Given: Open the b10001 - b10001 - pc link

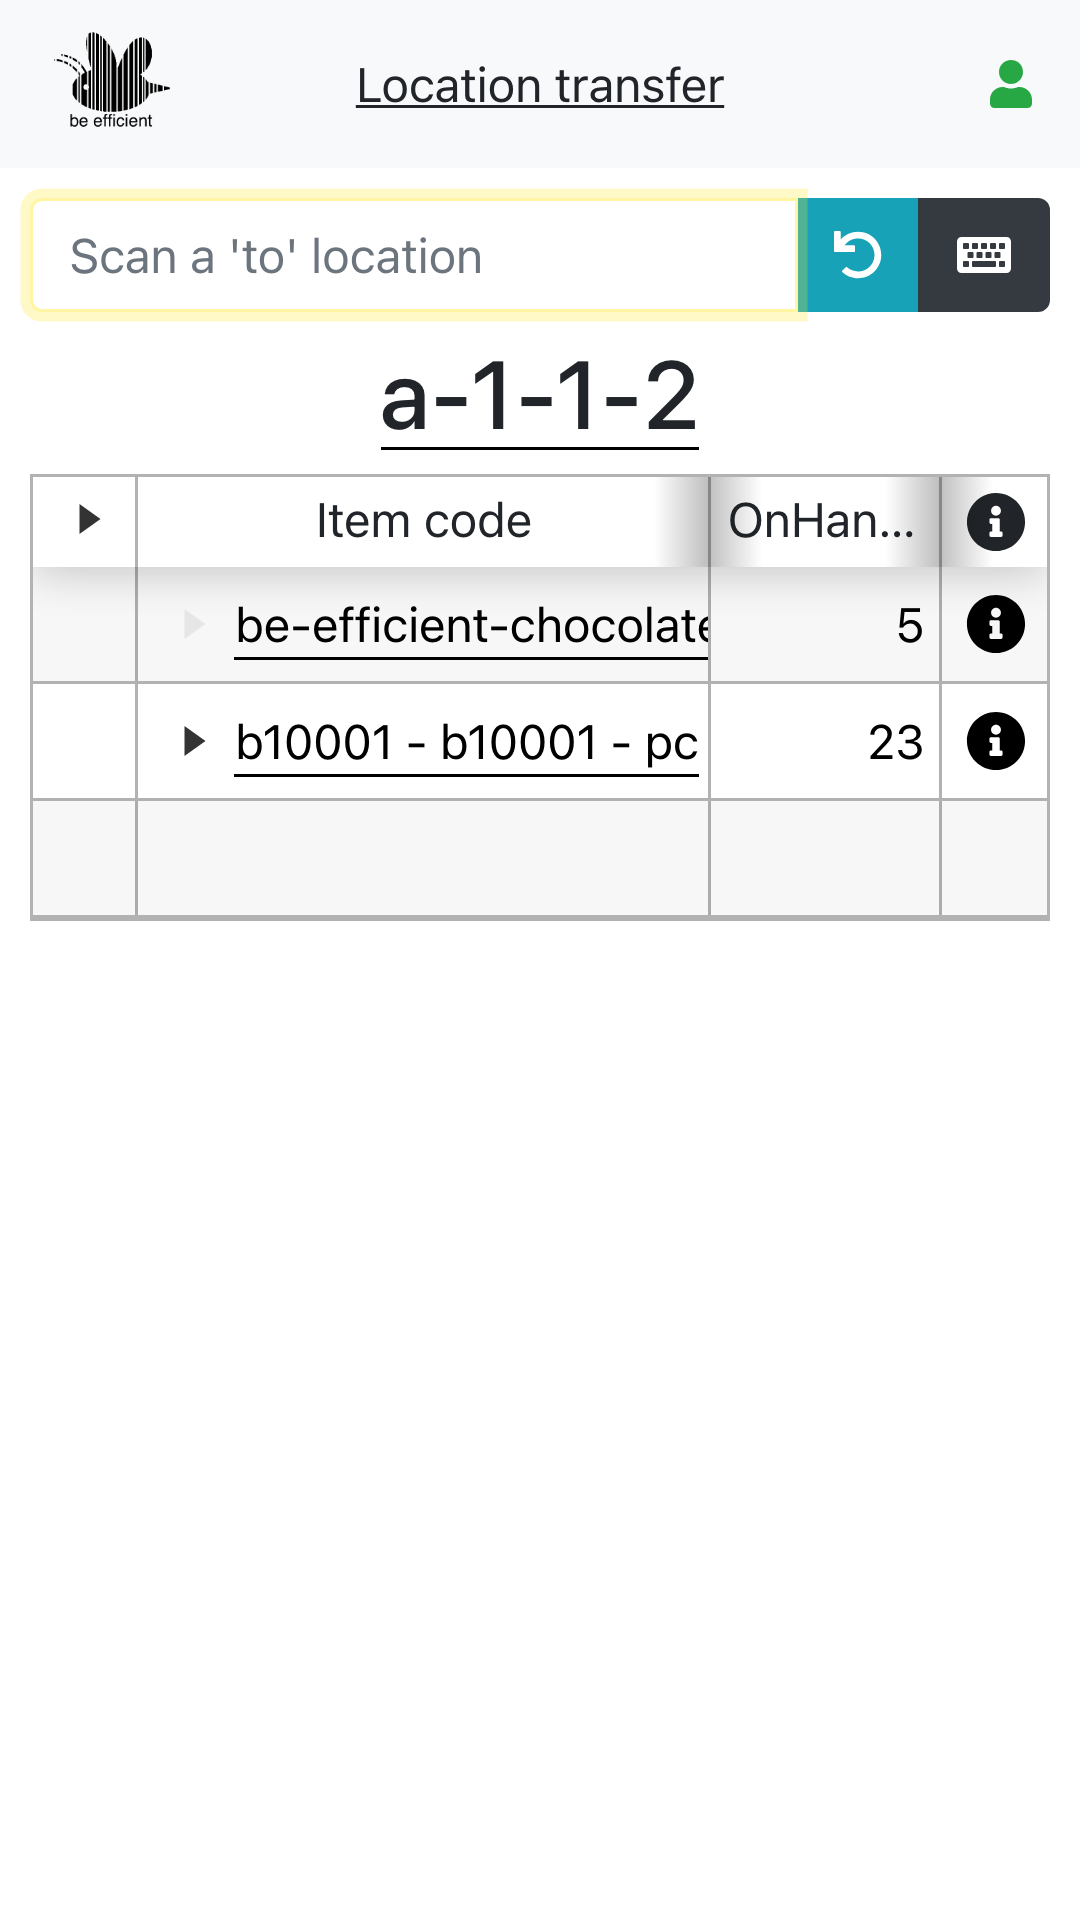Looking at the screenshot, I should click(466, 742).
